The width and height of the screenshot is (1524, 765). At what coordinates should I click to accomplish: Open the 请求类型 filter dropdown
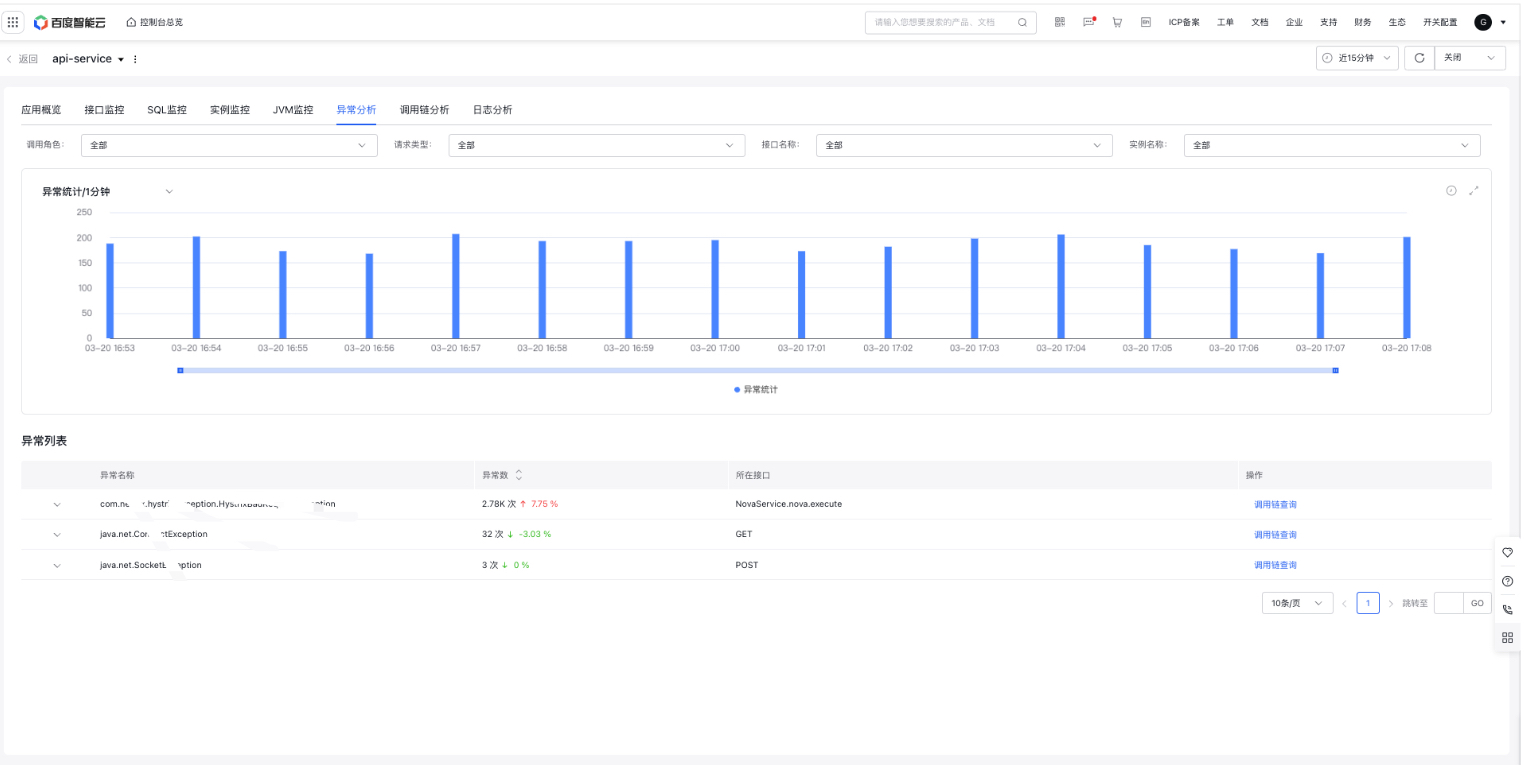tap(597, 145)
